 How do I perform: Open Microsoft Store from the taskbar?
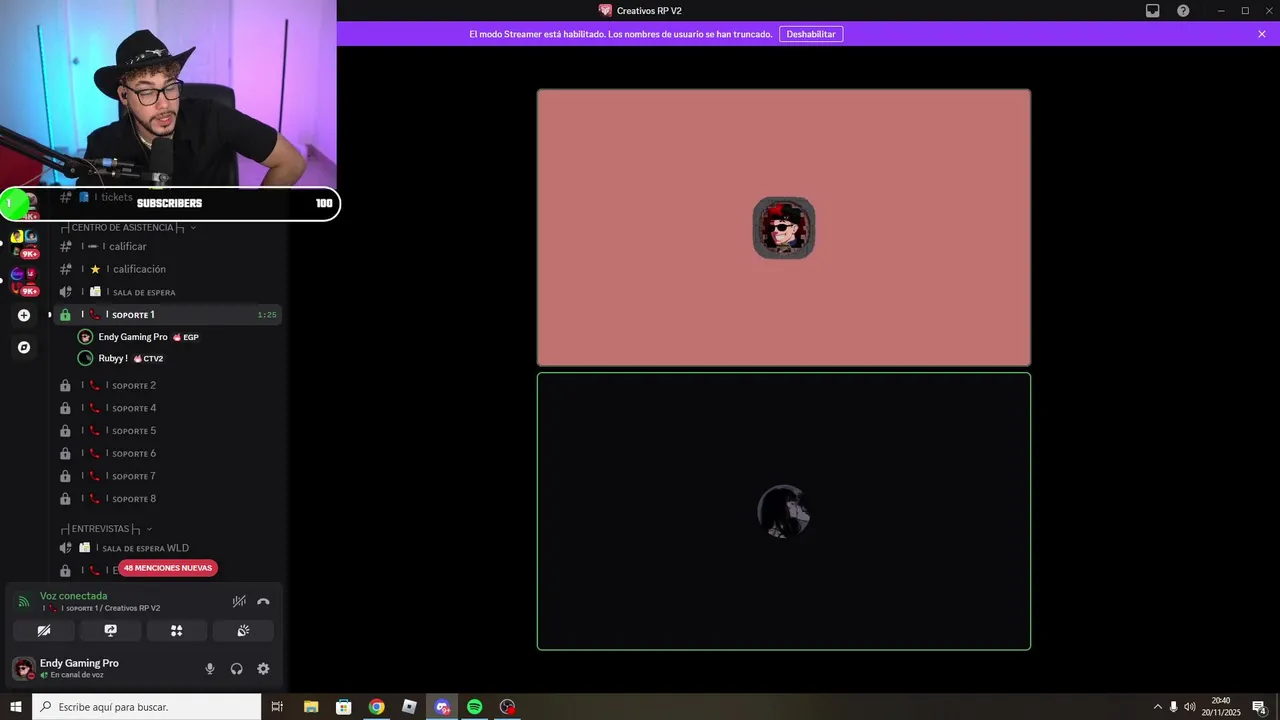[343, 707]
